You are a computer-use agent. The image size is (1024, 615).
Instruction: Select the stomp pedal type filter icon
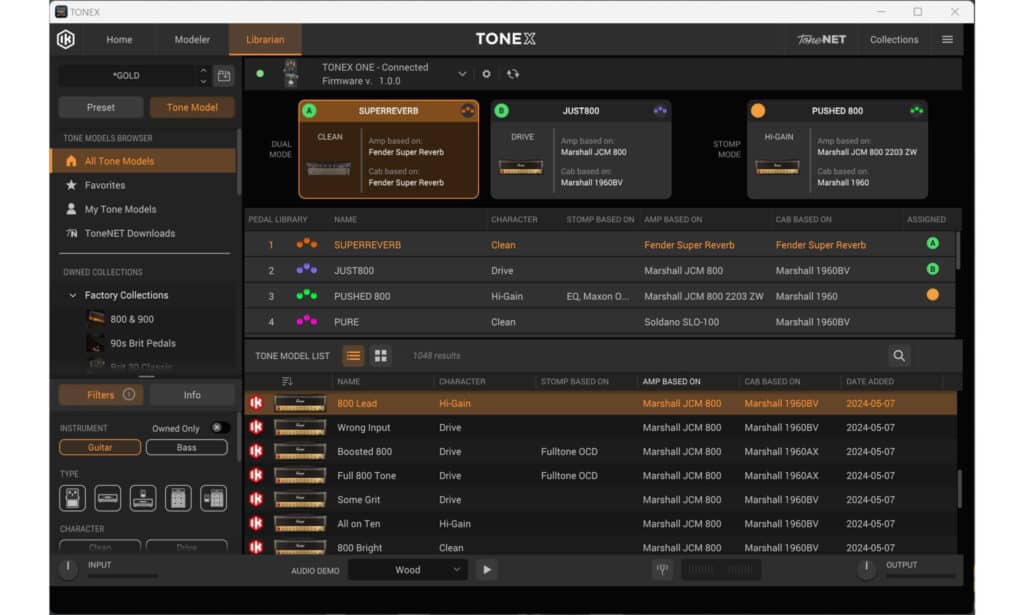click(72, 499)
